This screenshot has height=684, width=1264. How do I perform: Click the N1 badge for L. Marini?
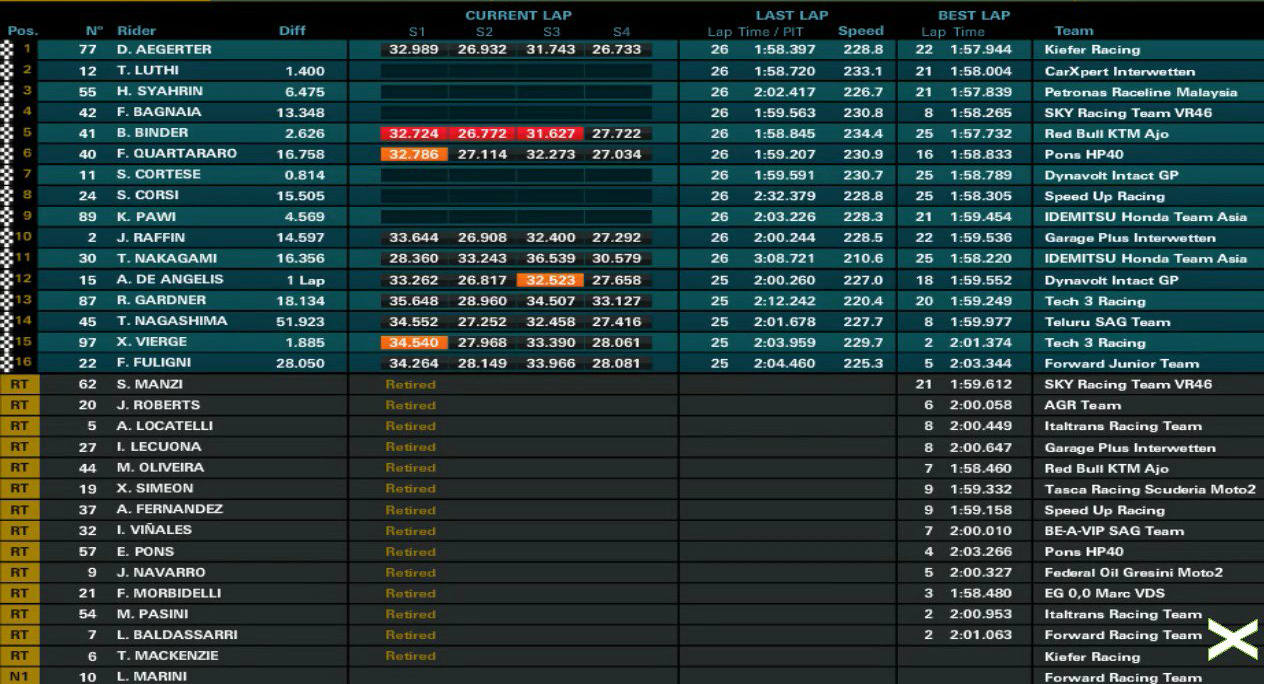click(x=19, y=677)
